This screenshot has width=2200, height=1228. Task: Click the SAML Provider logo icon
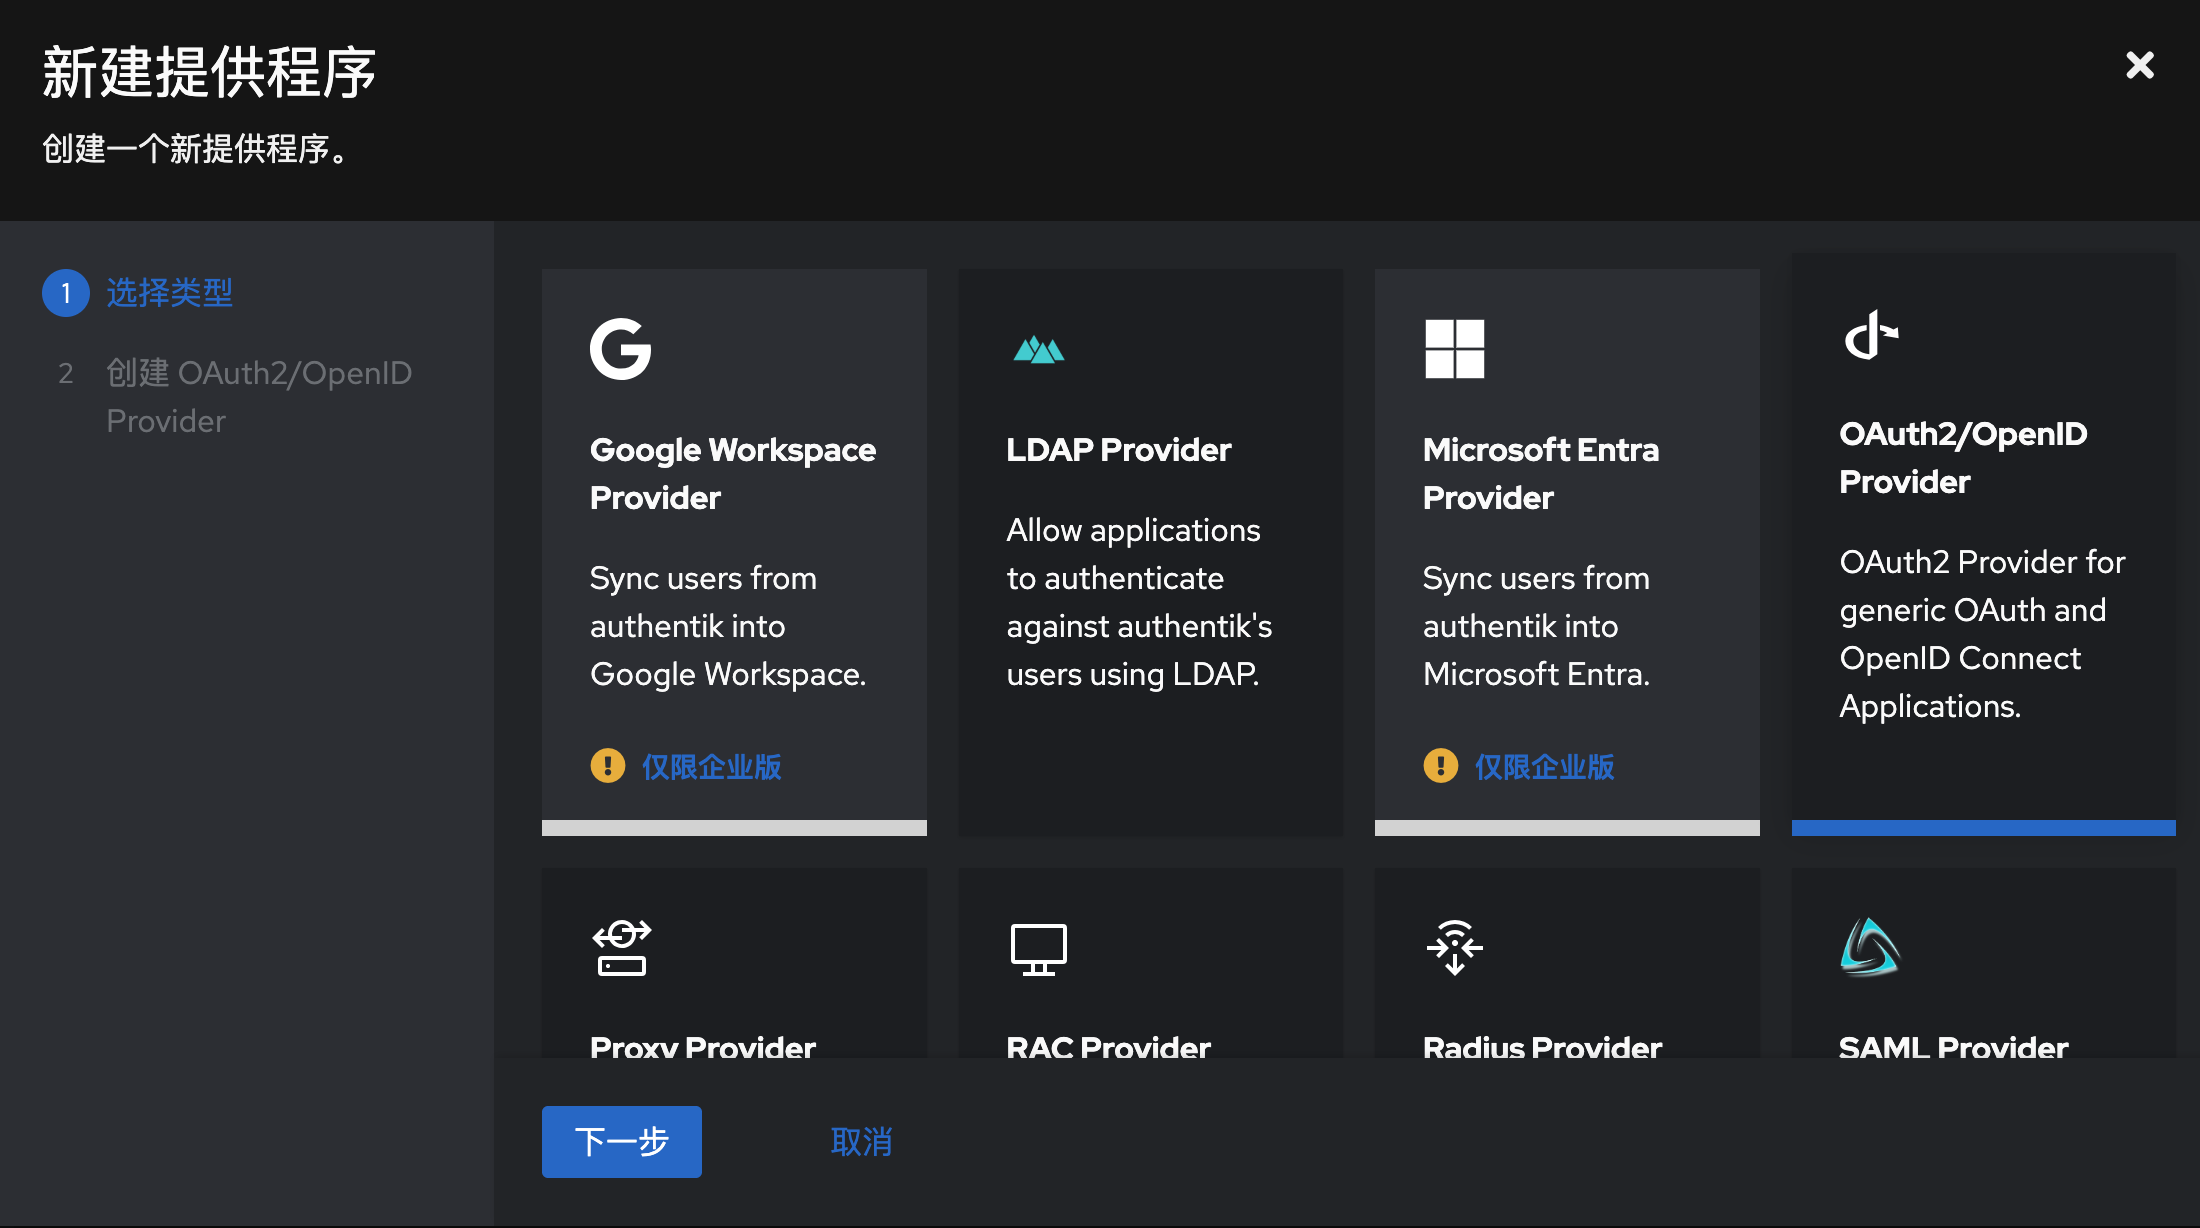point(1869,947)
